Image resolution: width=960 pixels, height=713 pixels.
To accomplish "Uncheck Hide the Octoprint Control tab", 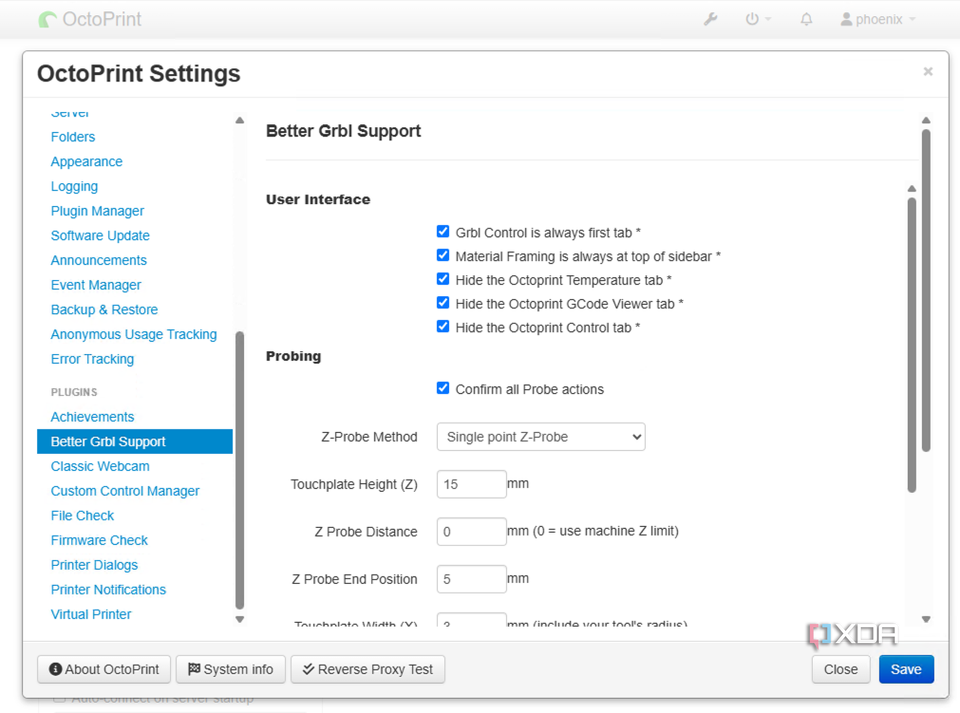I will point(443,326).
